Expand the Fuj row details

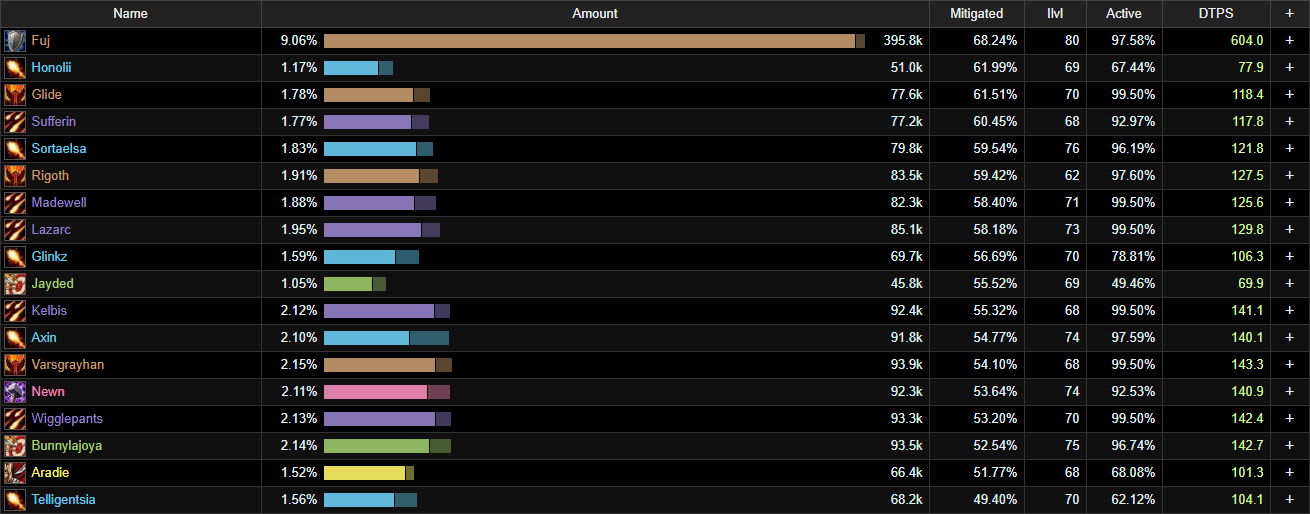(x=1289, y=41)
